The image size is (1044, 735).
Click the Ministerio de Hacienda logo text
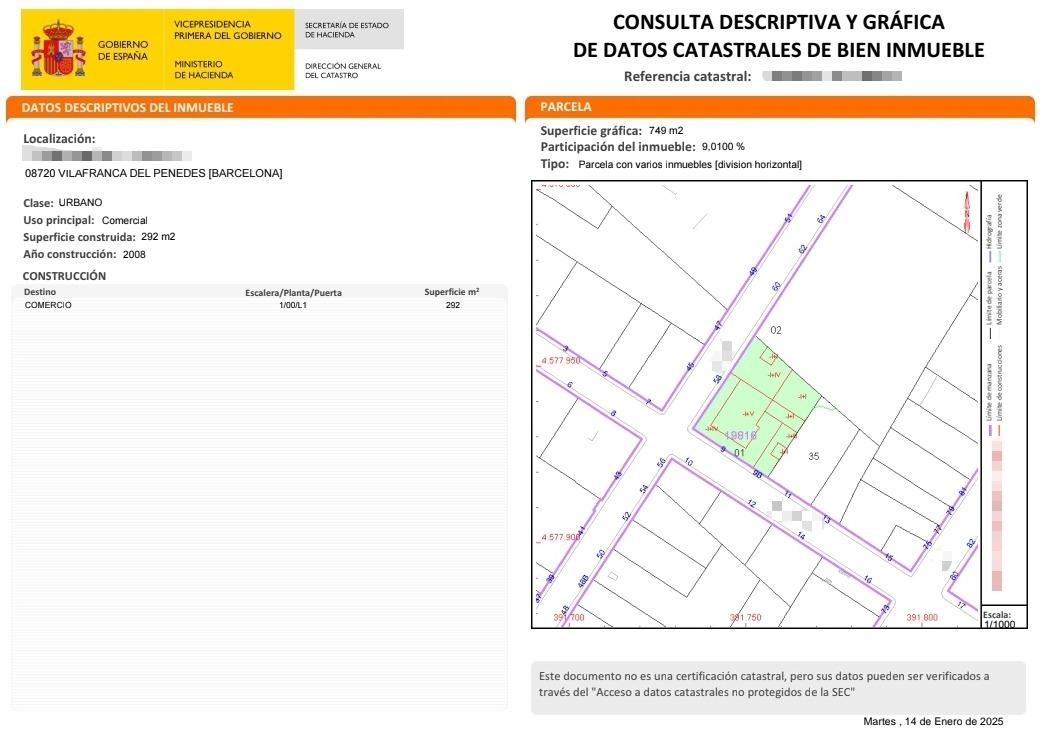click(204, 69)
